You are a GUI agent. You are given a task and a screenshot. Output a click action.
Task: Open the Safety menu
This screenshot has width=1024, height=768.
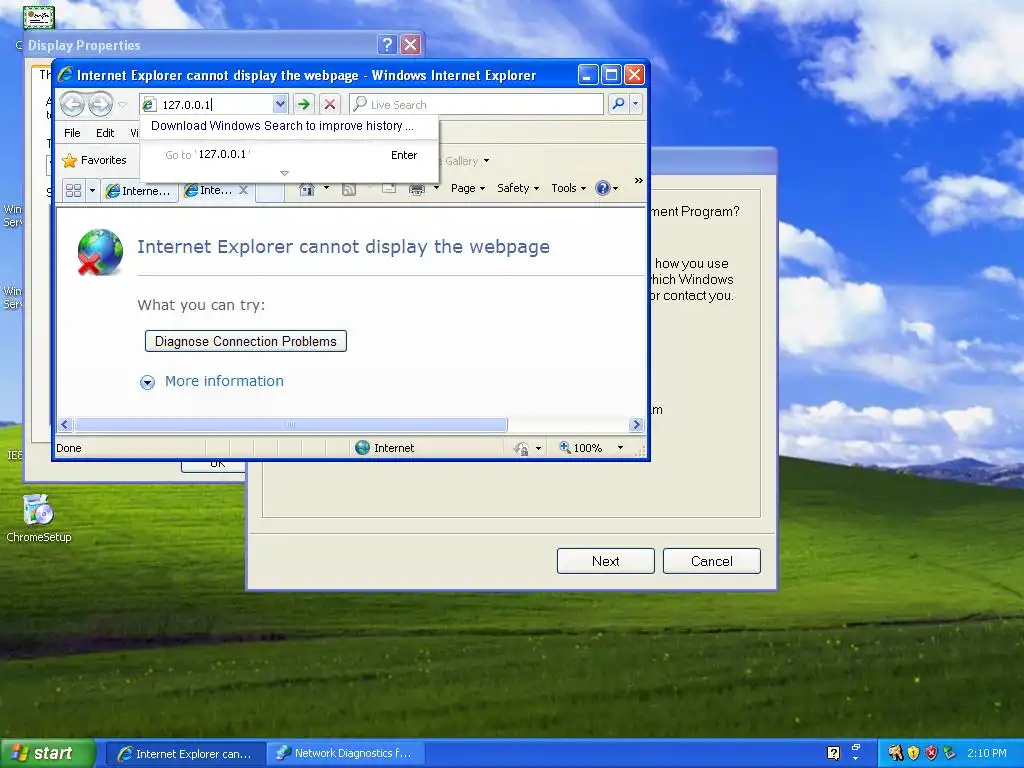518,188
